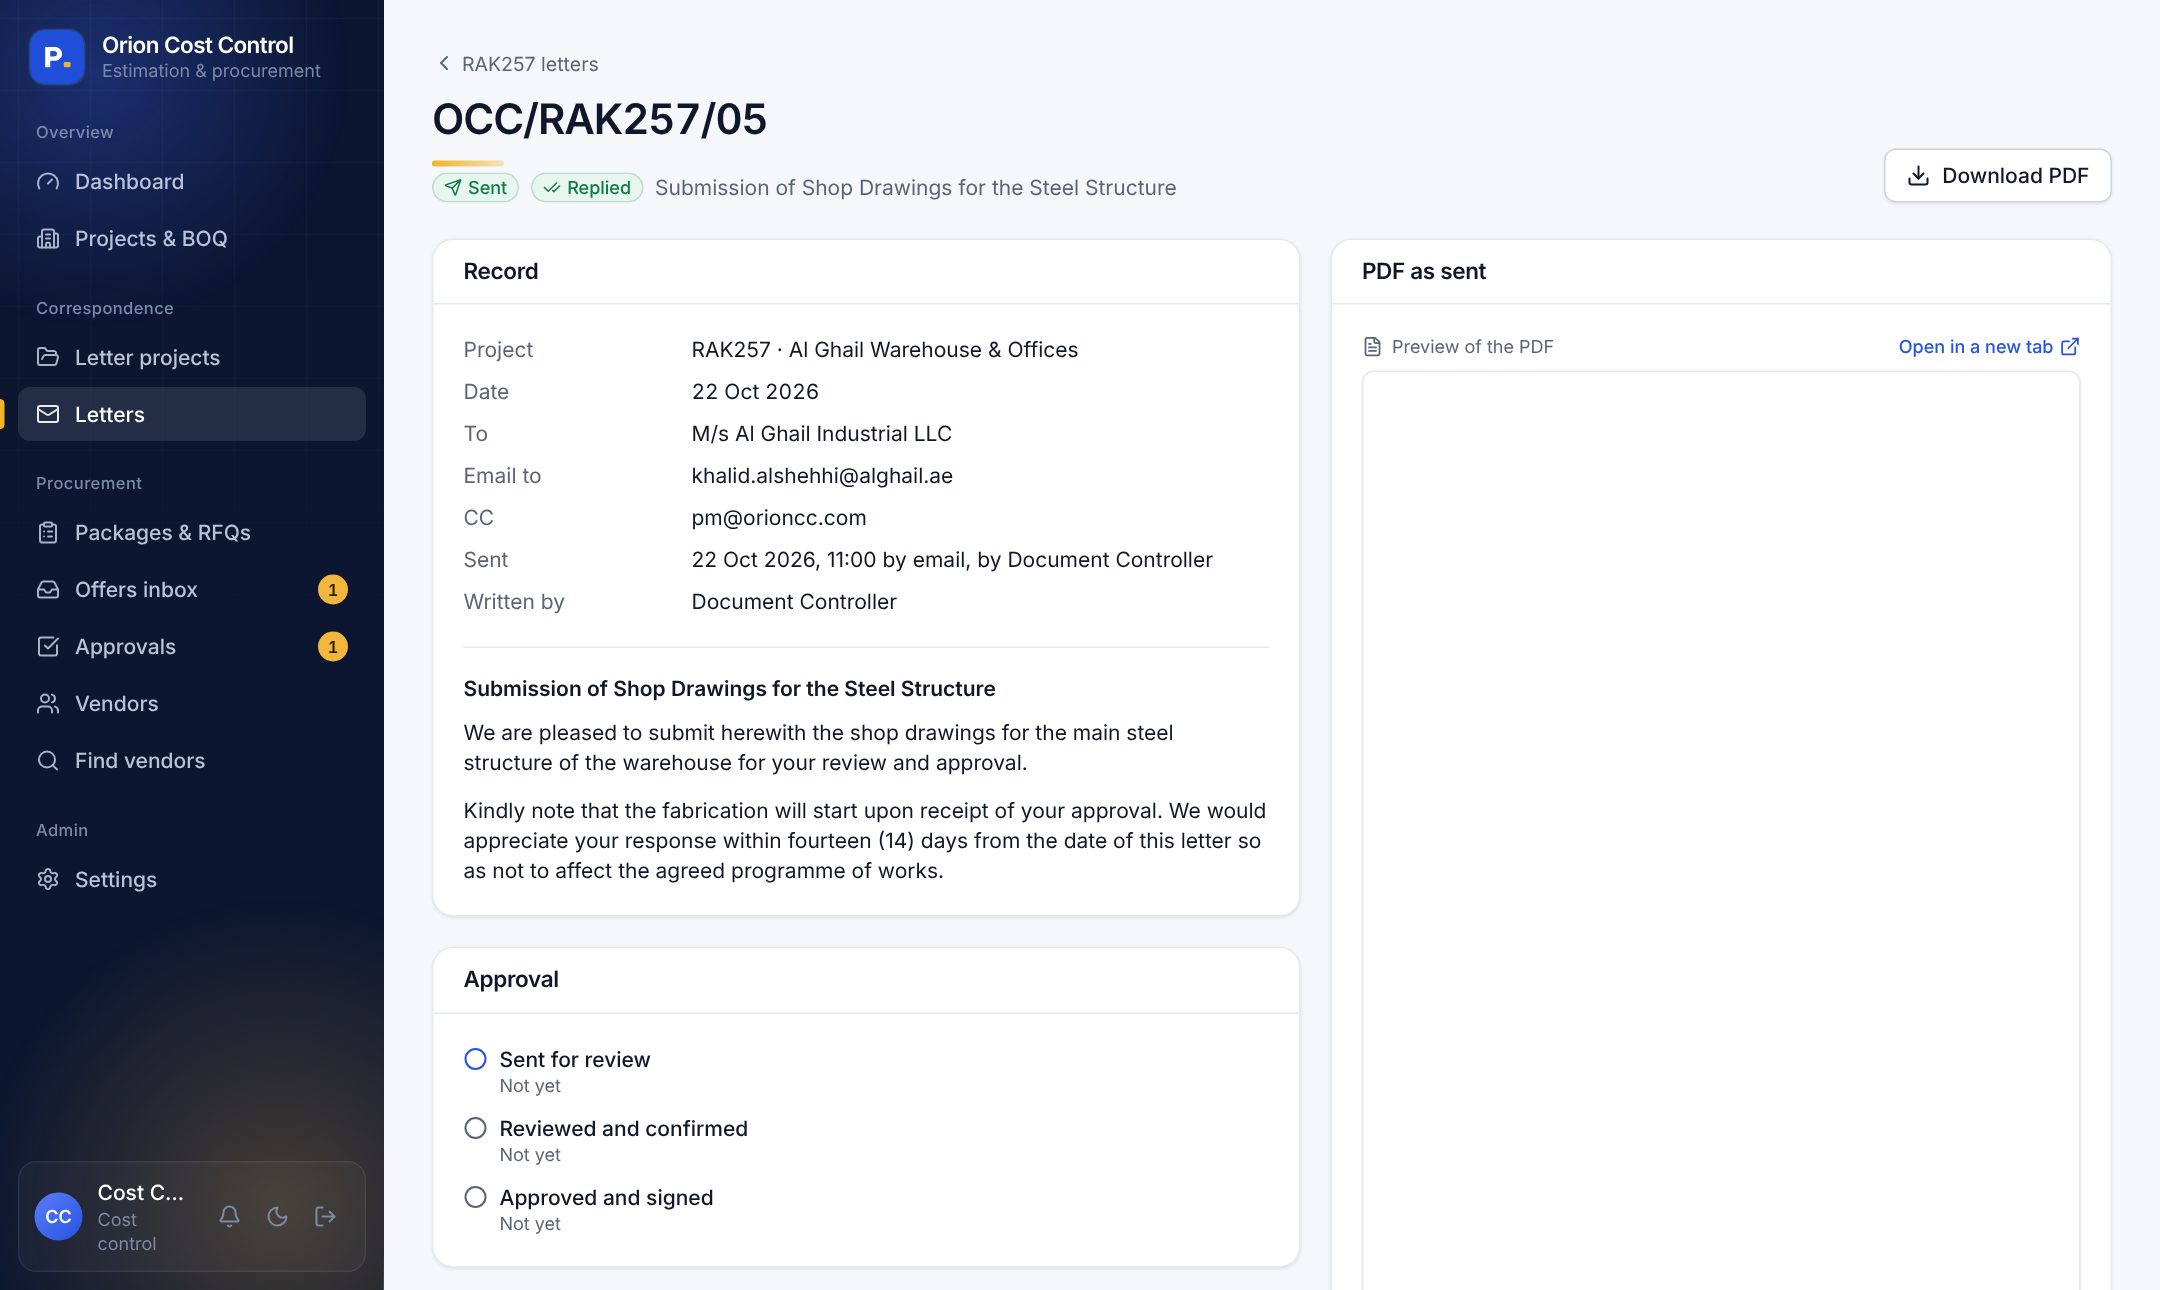This screenshot has height=1290, width=2160.
Task: Open the Vendors list
Action: click(192, 703)
